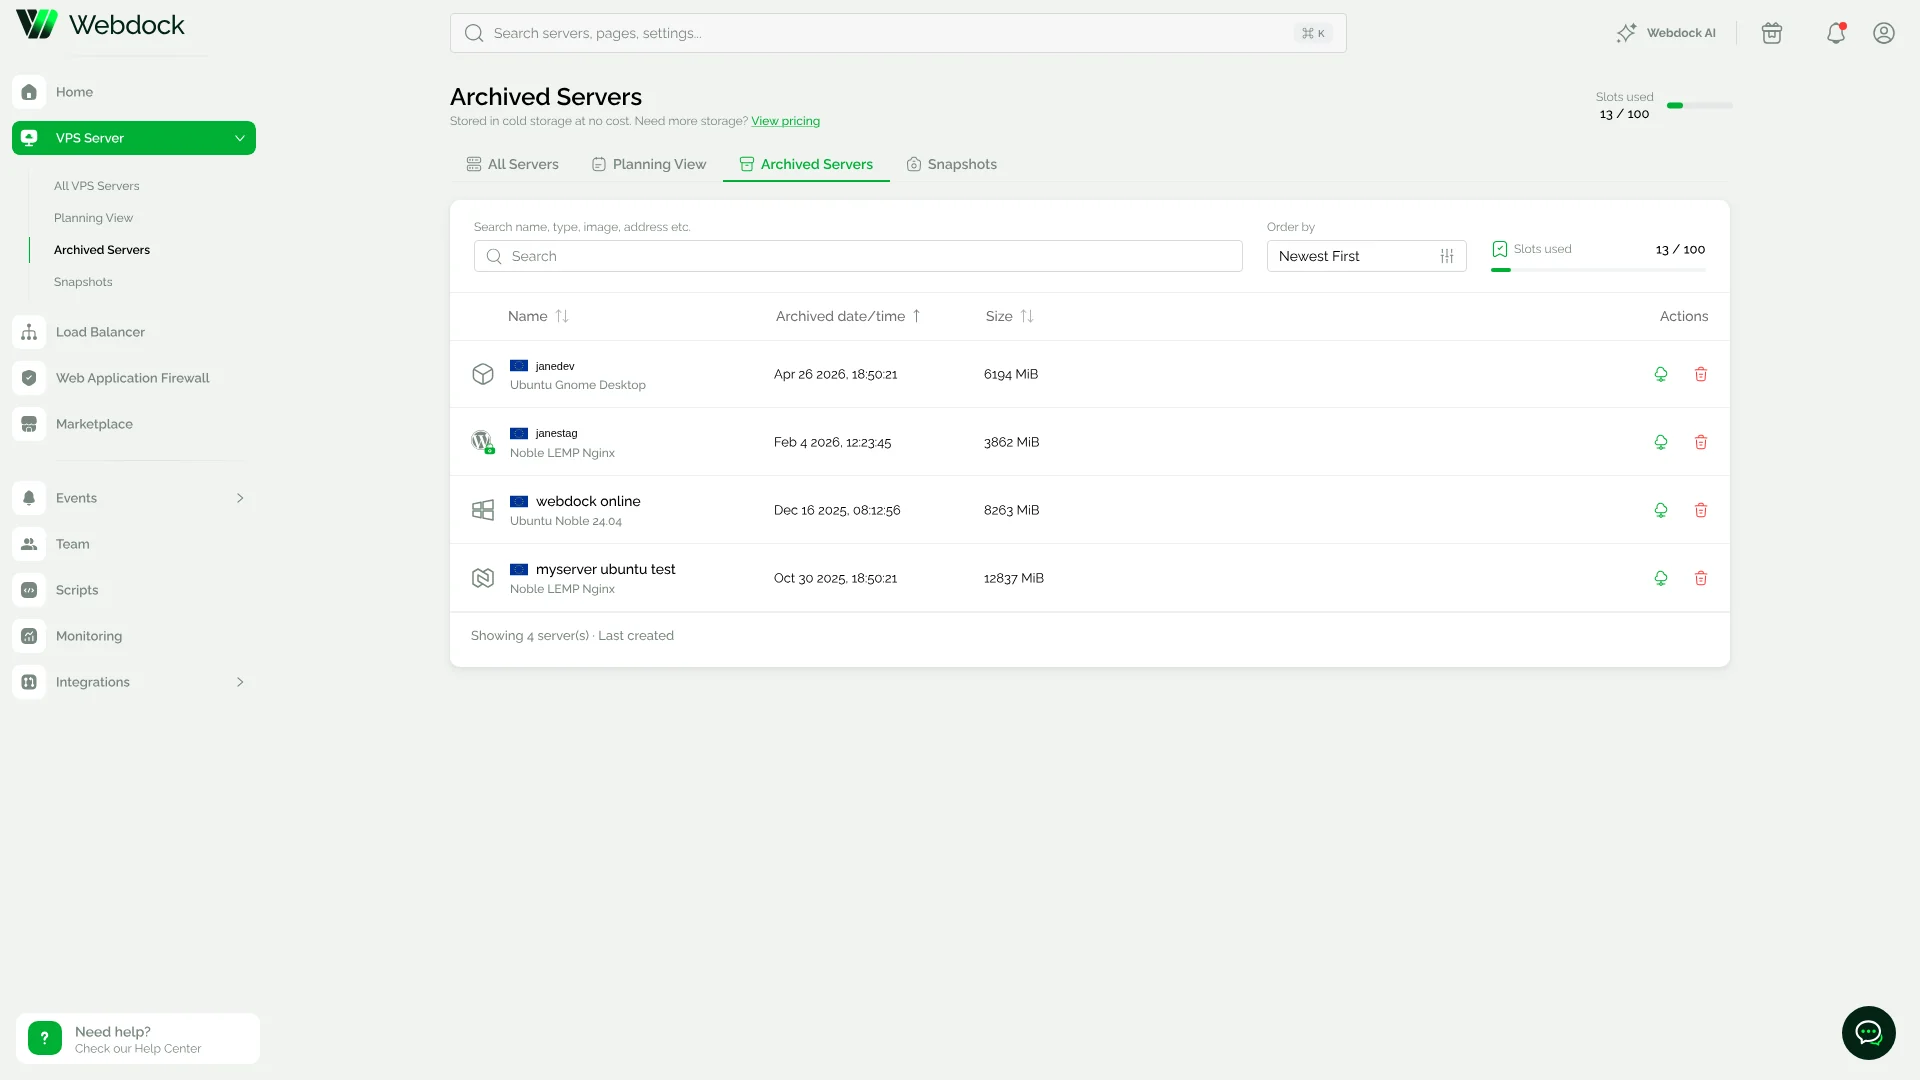
Task: Click the Integrations sidebar icon
Action: [x=29, y=682]
